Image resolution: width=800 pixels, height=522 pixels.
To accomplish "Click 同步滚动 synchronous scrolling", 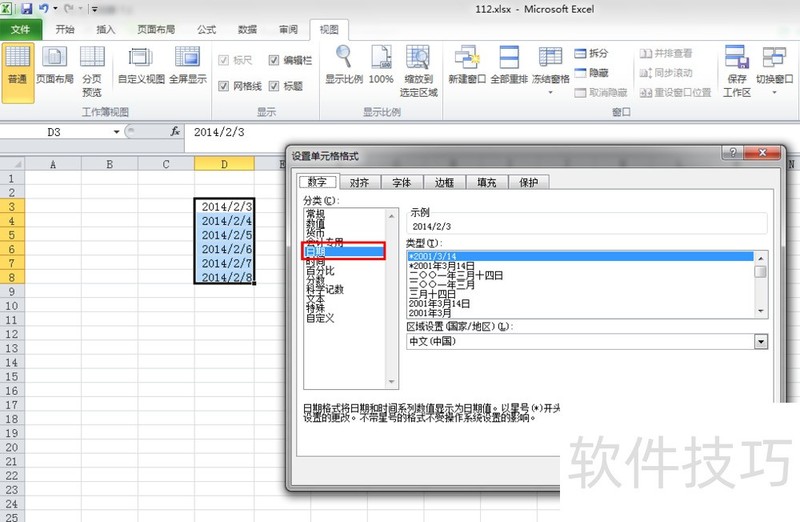I will pyautogui.click(x=666, y=73).
